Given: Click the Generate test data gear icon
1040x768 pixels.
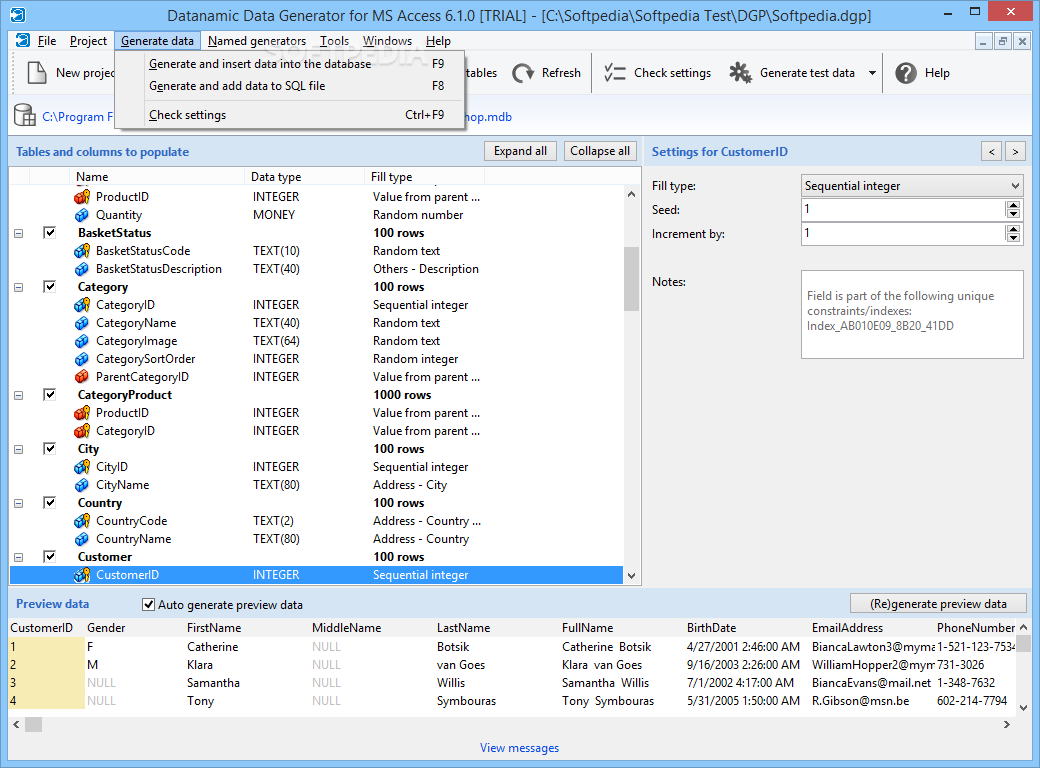Looking at the screenshot, I should tap(740, 73).
